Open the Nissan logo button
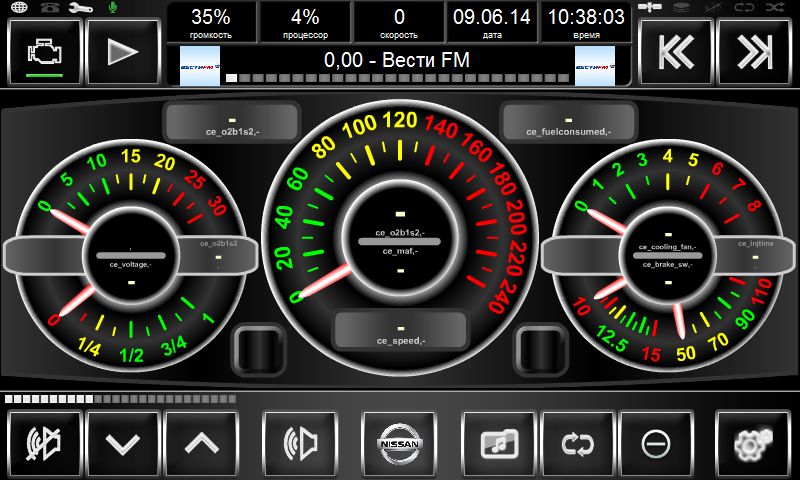Viewport: 800px width, 480px height. pos(399,444)
